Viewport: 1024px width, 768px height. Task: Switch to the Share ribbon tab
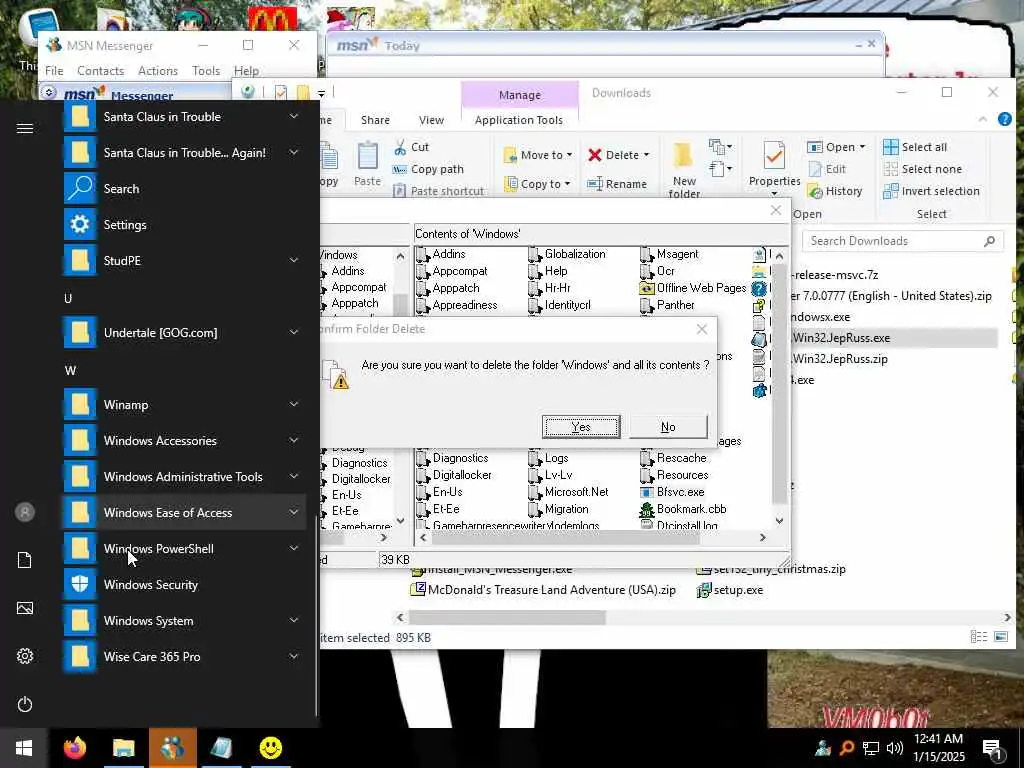tap(375, 120)
